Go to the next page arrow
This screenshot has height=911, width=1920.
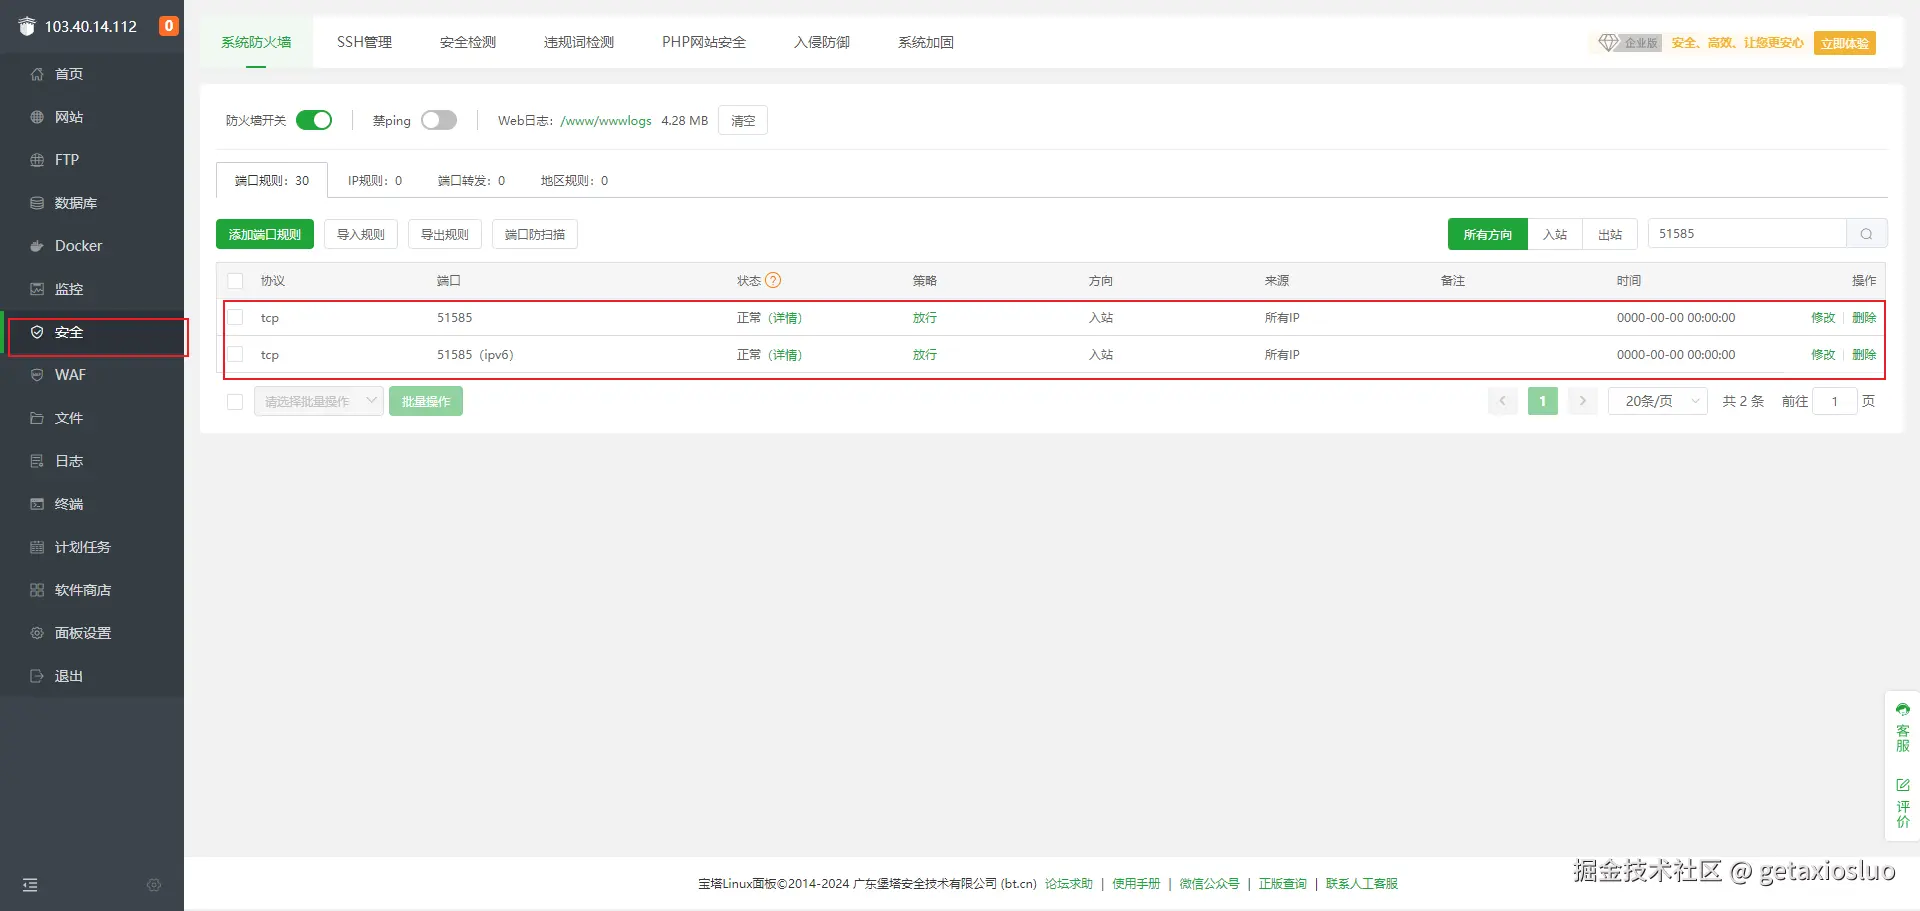[x=1582, y=401]
